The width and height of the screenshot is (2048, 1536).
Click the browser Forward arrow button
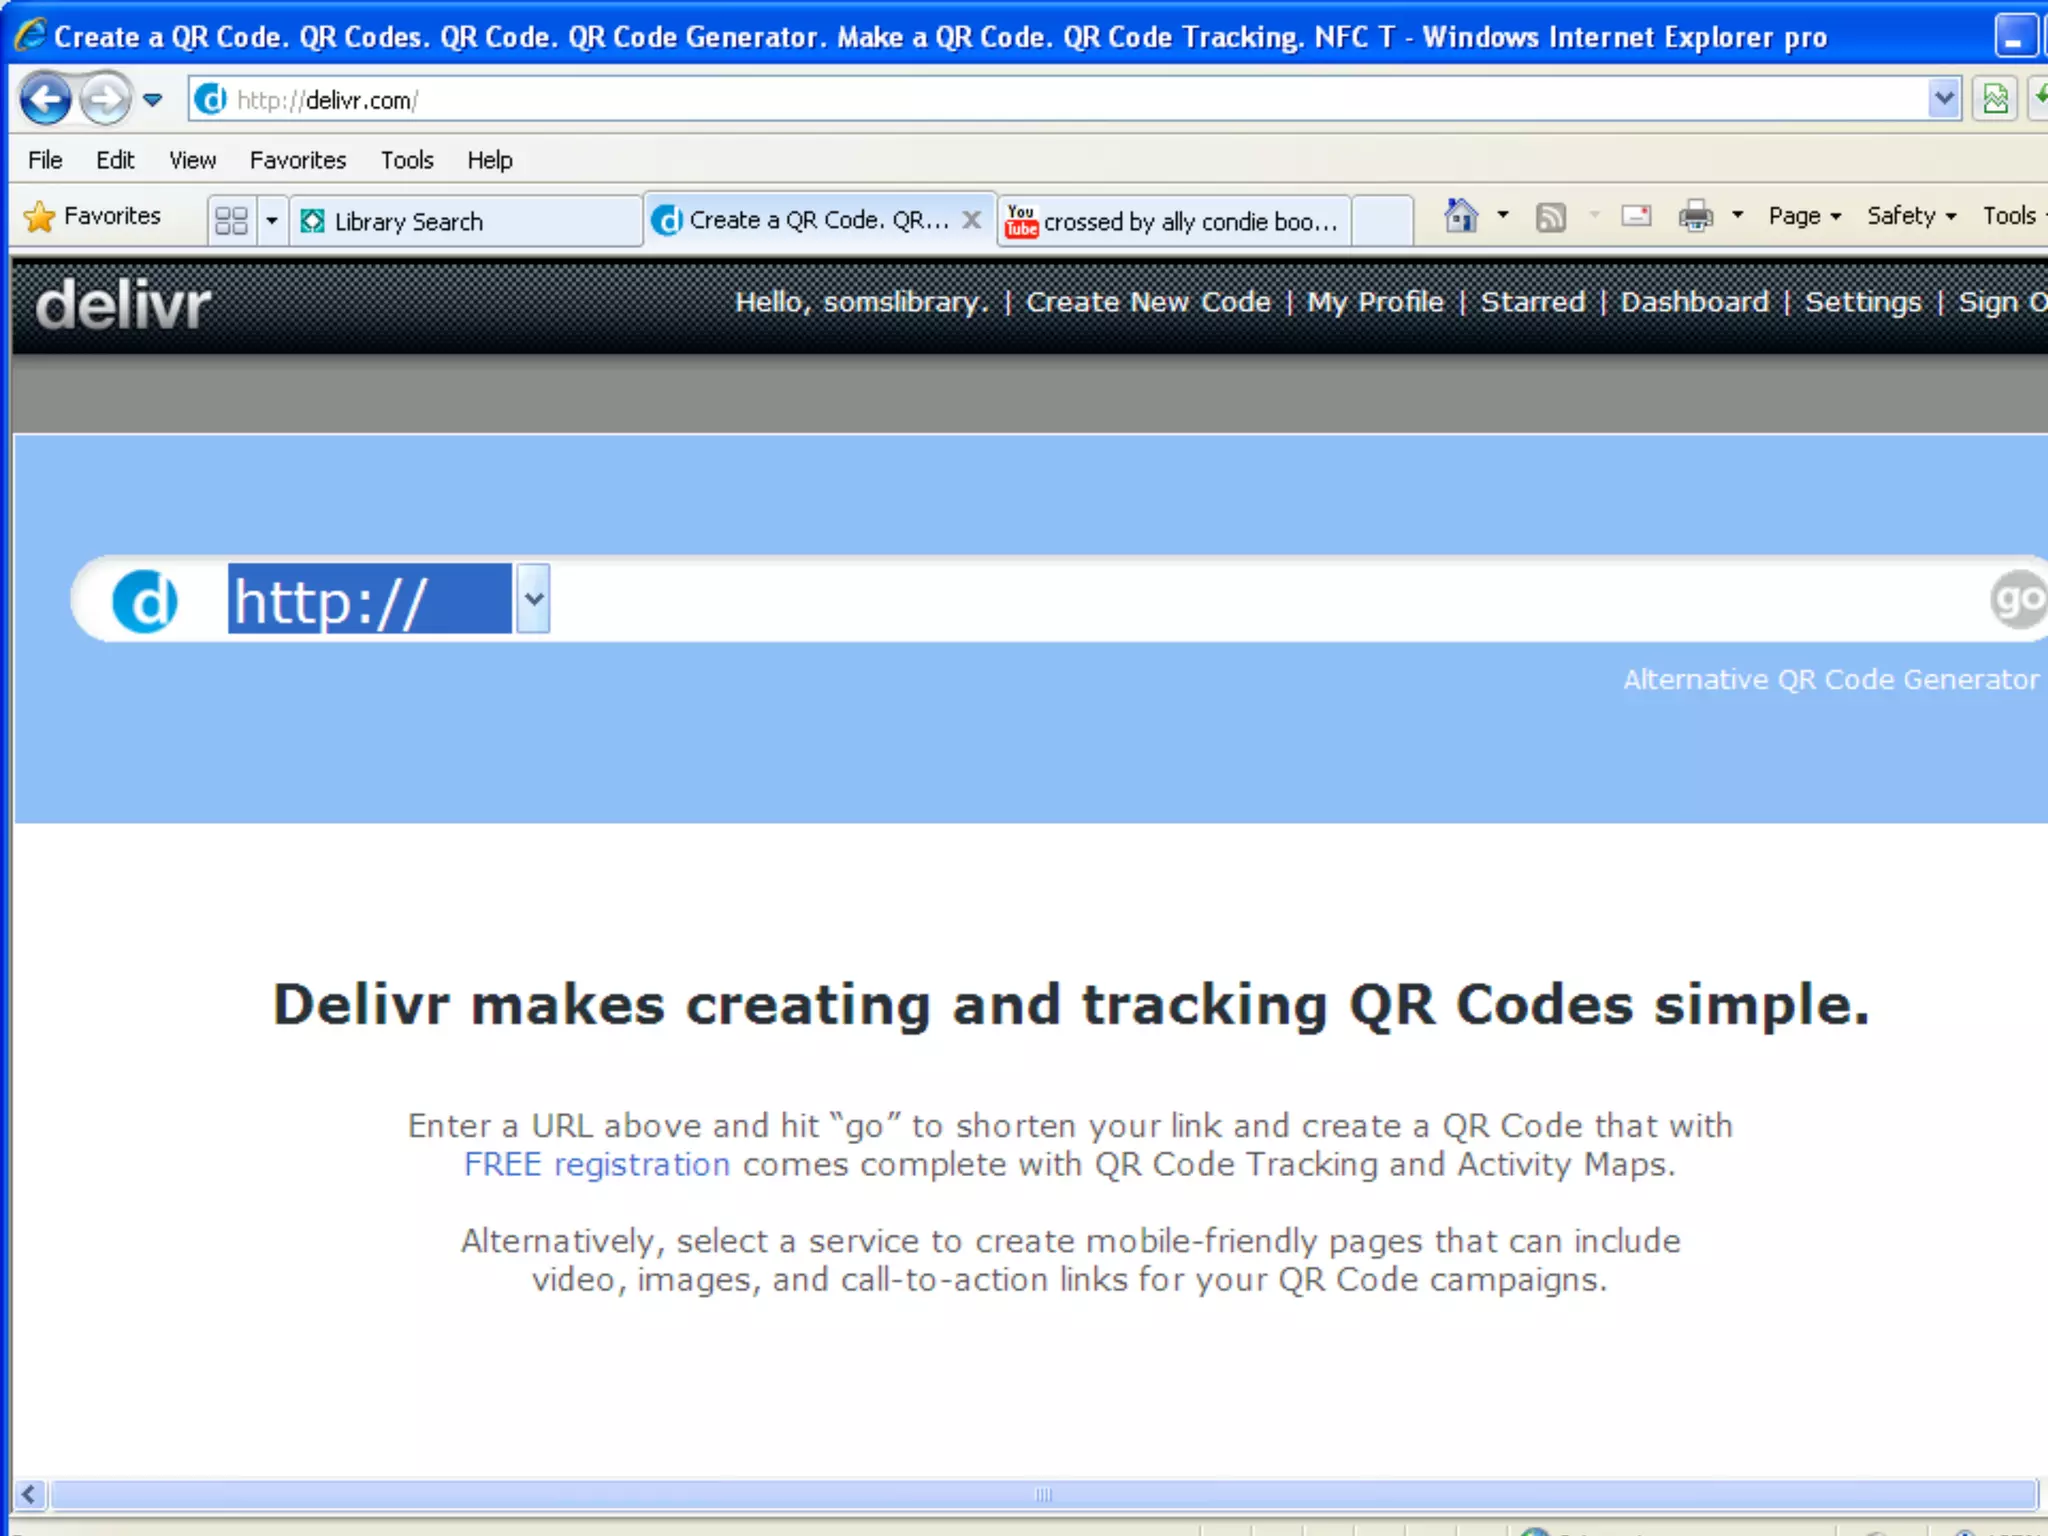(105, 99)
